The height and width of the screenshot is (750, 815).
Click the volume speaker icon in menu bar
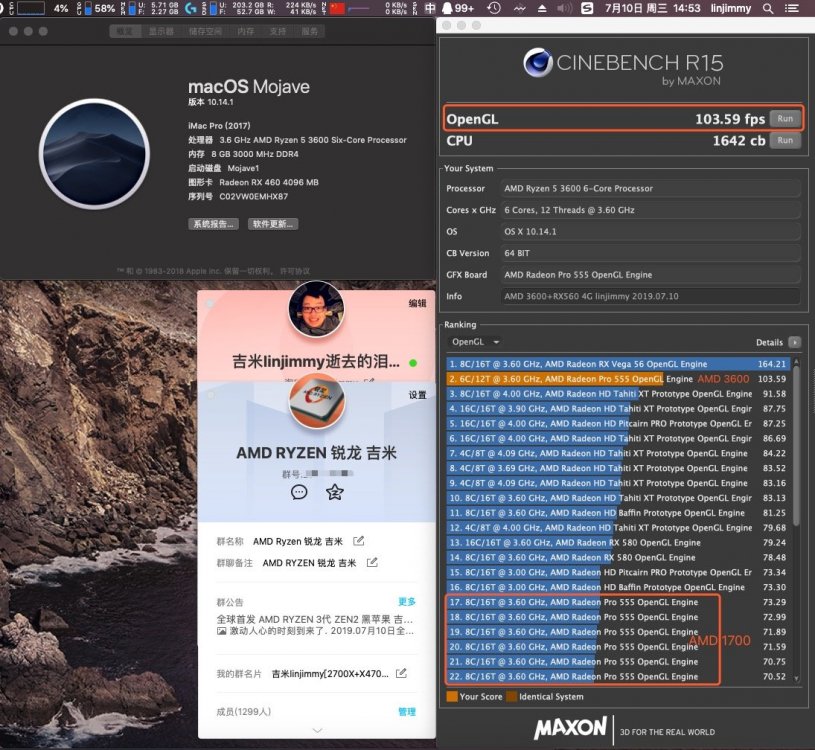(564, 8)
